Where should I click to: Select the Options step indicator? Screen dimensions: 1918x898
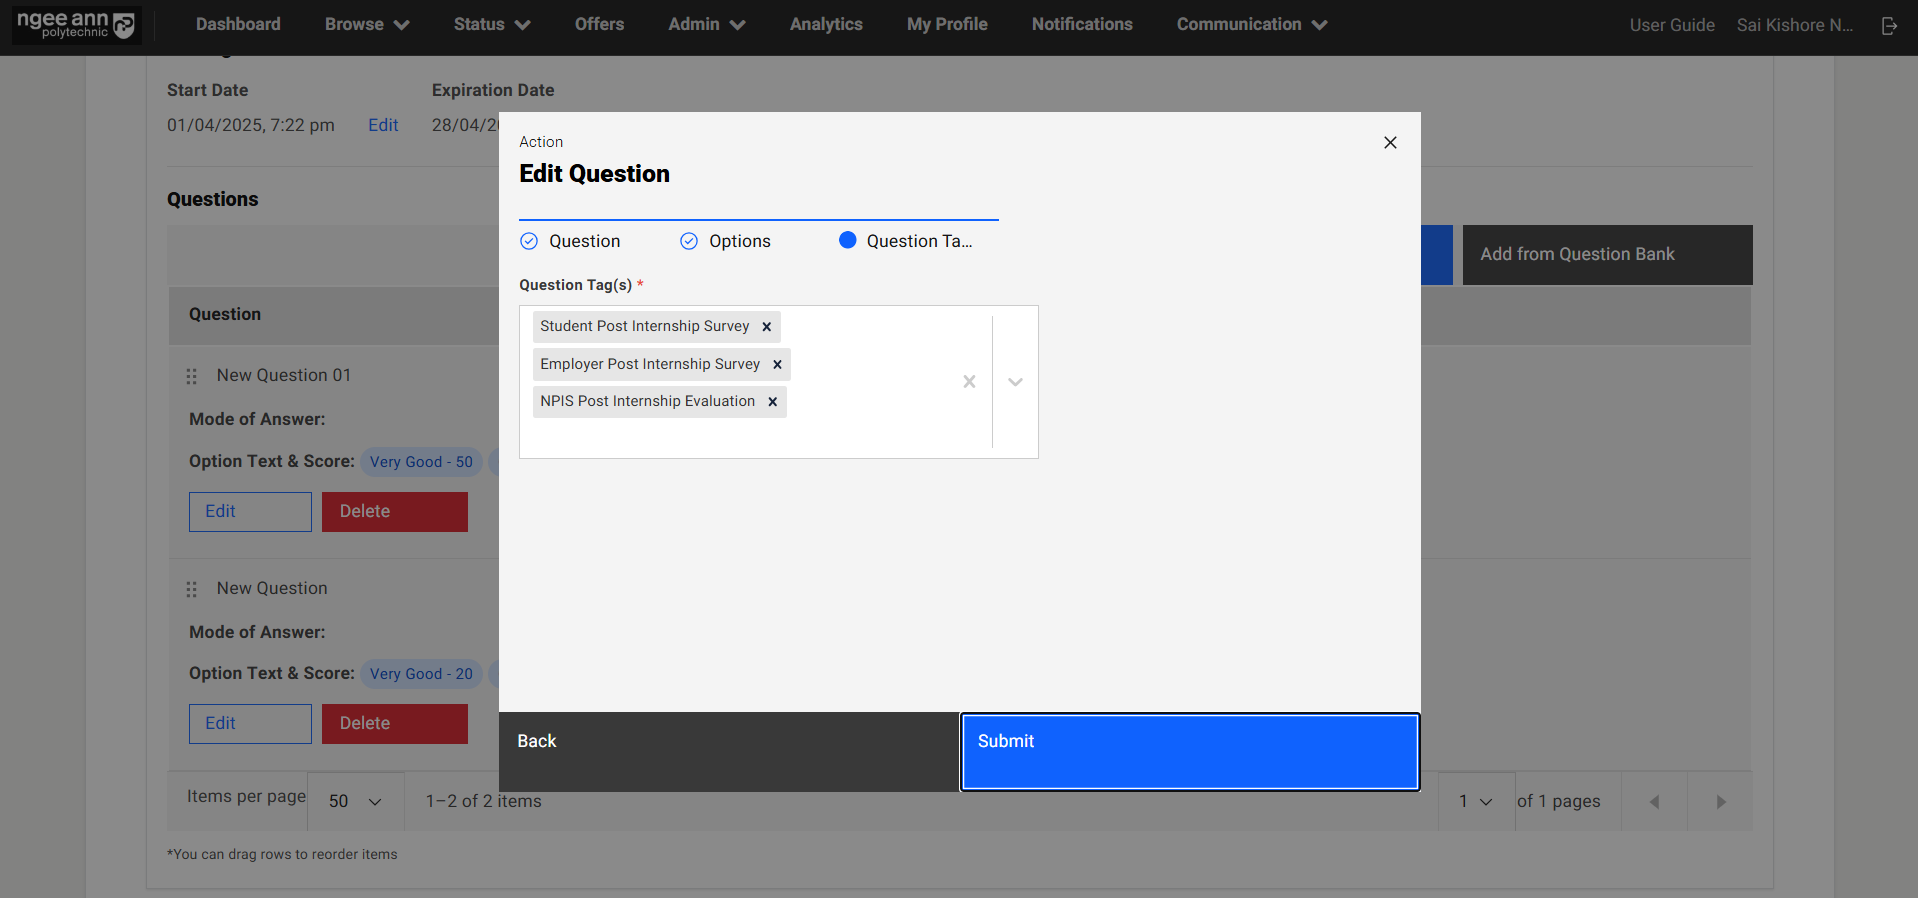coord(726,241)
